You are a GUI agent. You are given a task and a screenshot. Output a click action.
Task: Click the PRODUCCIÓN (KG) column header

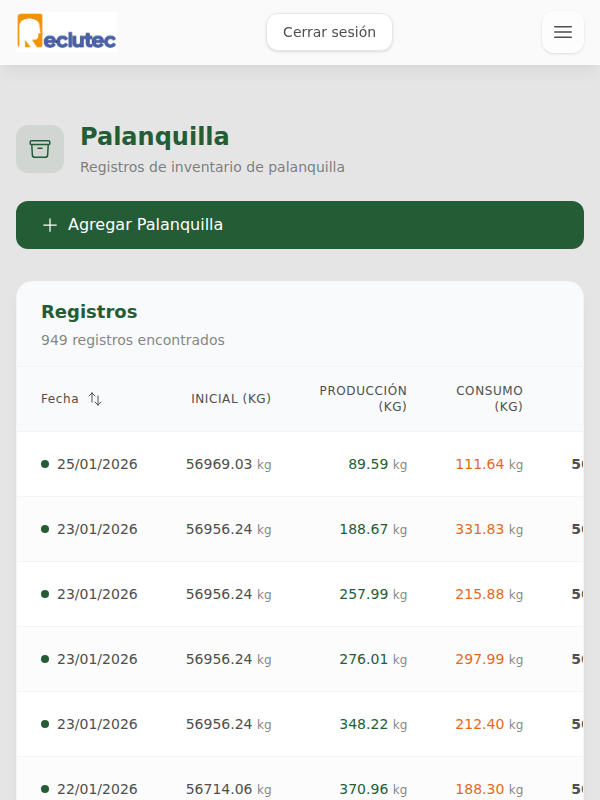(x=363, y=398)
